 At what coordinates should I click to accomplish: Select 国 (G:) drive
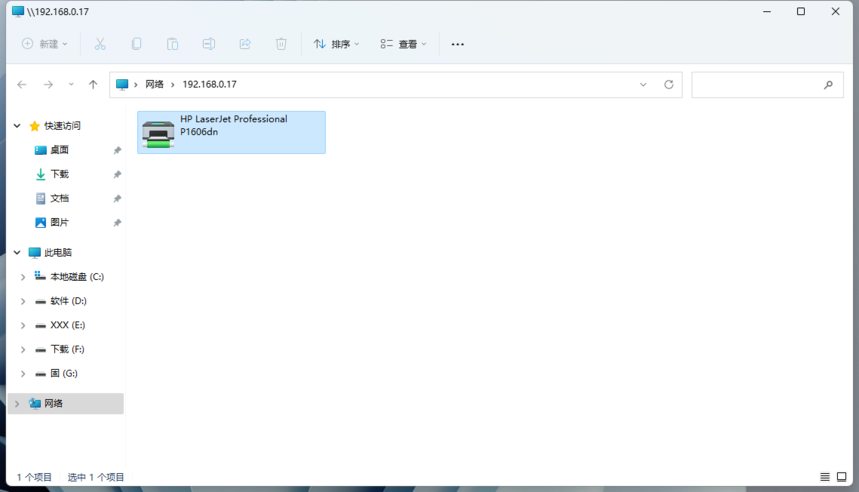[64, 373]
